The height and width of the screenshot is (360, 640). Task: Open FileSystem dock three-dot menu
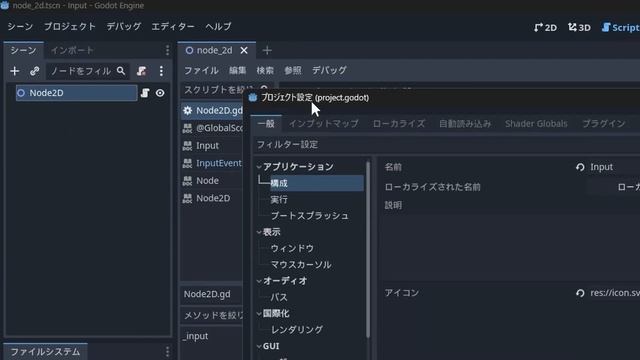click(x=167, y=351)
